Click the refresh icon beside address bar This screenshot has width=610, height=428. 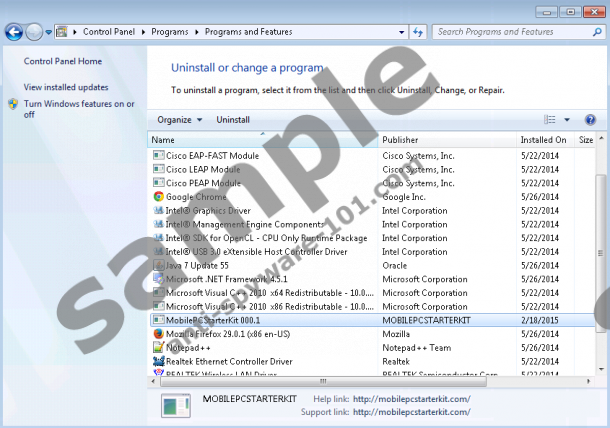coord(417,32)
